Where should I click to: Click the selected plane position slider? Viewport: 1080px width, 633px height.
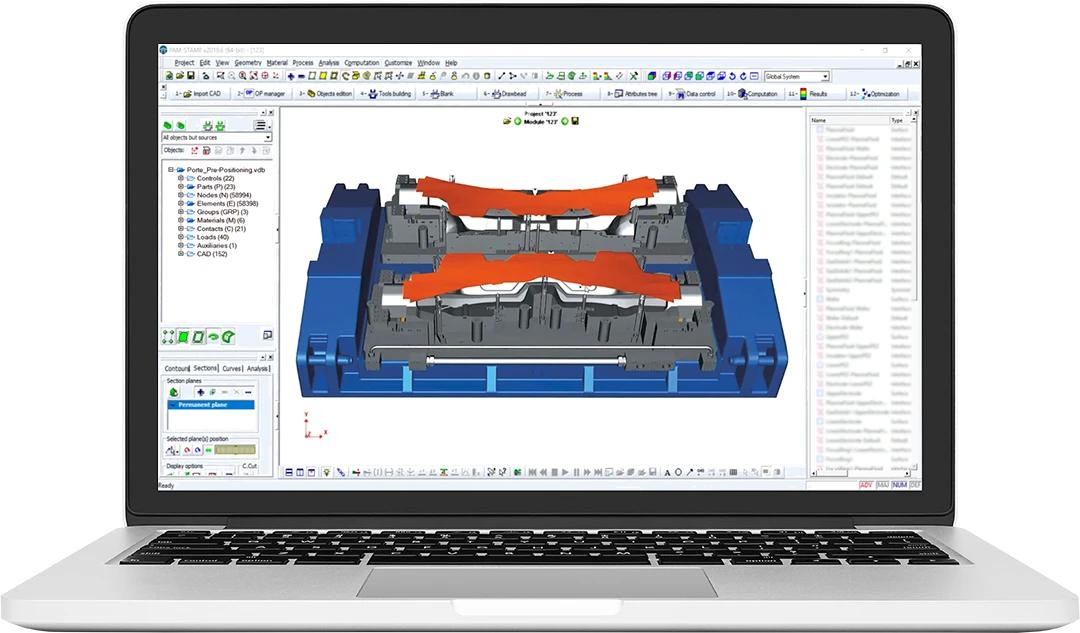coord(232,450)
